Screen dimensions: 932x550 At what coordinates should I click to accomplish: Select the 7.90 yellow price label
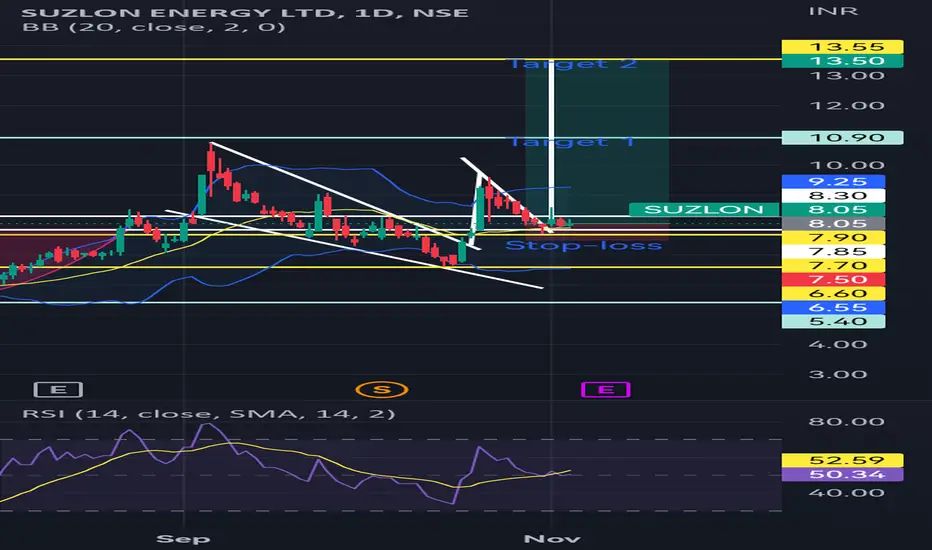[833, 237]
